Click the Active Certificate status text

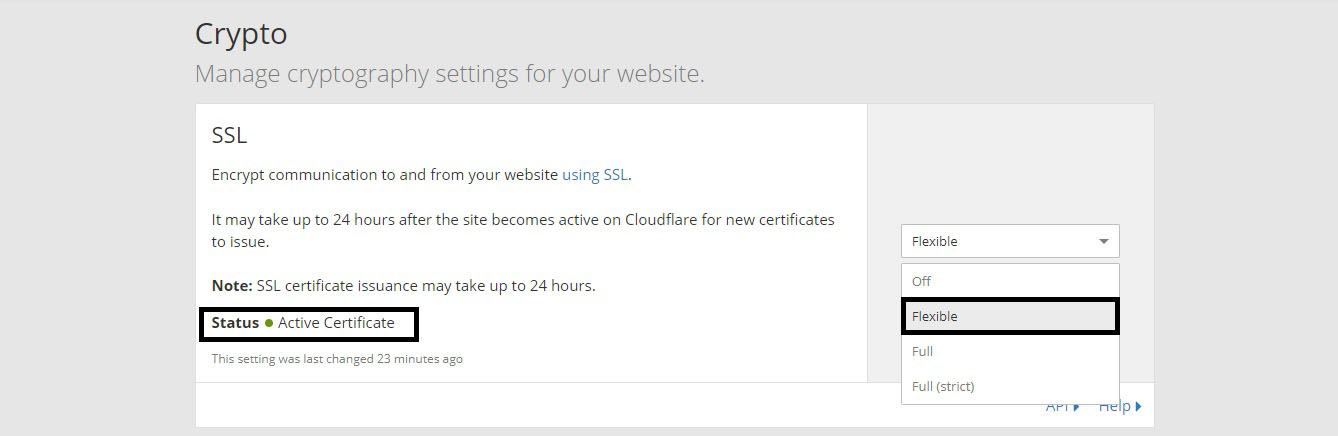(336, 323)
